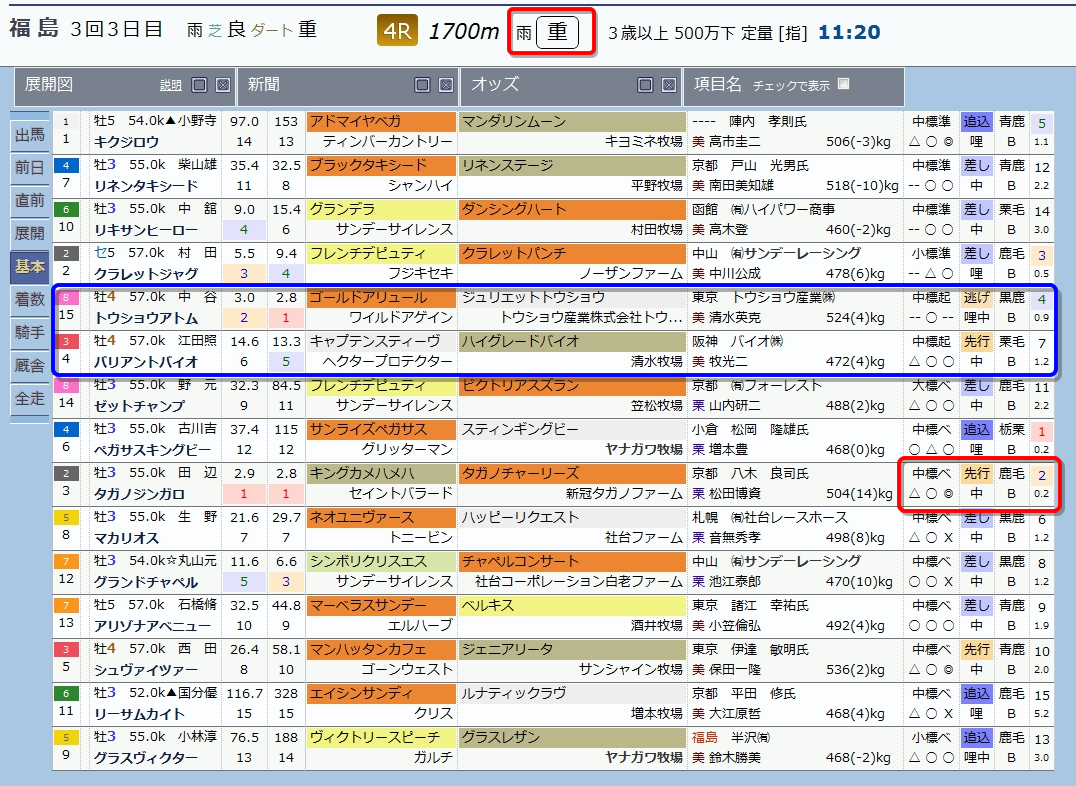Click the 重 track condition button

(x=557, y=32)
